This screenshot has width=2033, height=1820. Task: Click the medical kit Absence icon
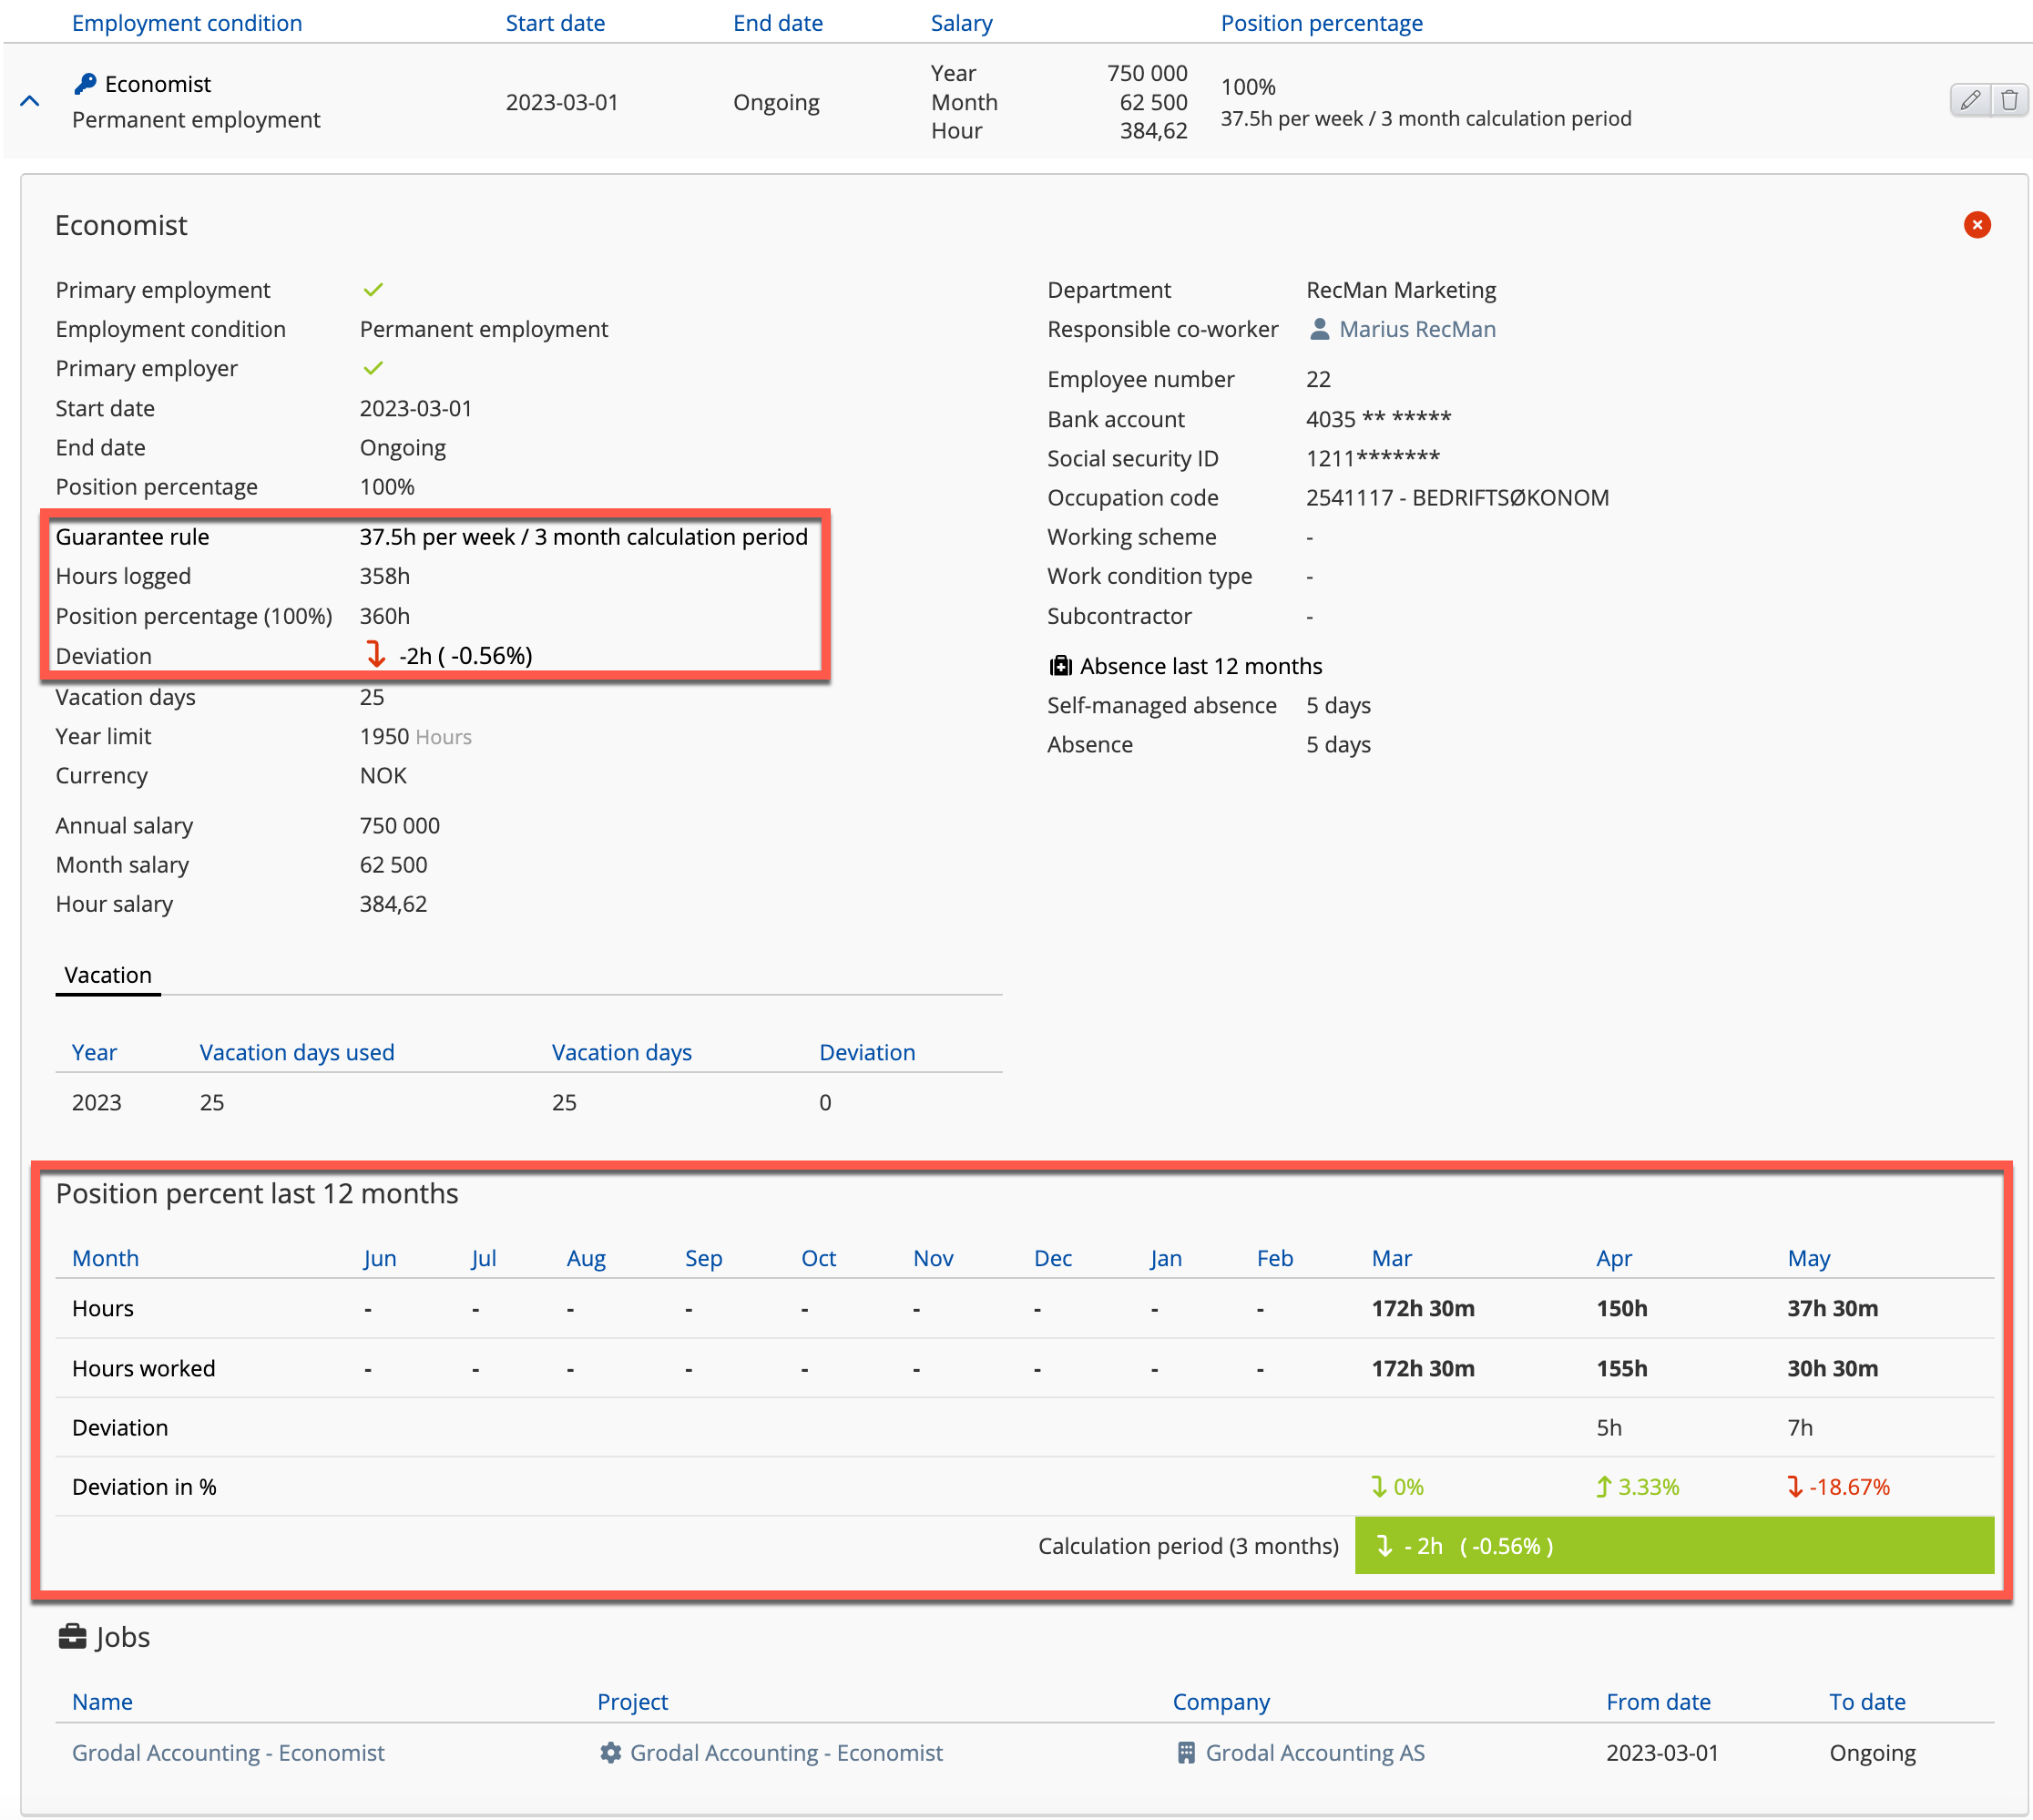(1059, 666)
